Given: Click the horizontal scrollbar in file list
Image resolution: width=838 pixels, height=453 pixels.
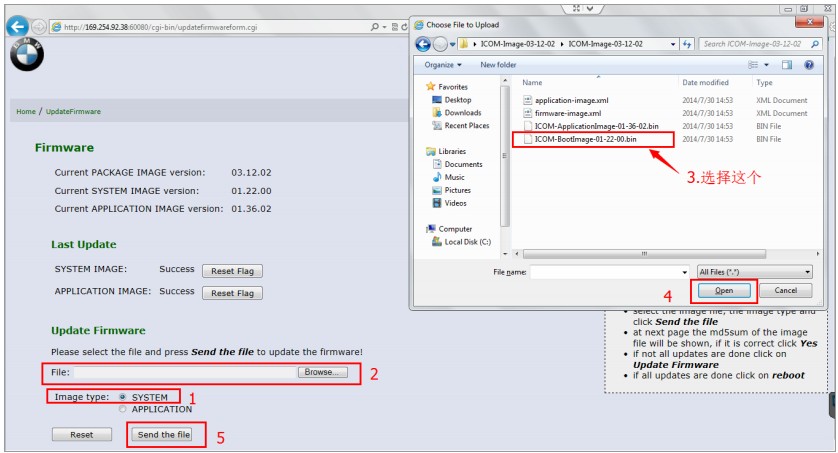Looking at the screenshot, I should click(644, 254).
